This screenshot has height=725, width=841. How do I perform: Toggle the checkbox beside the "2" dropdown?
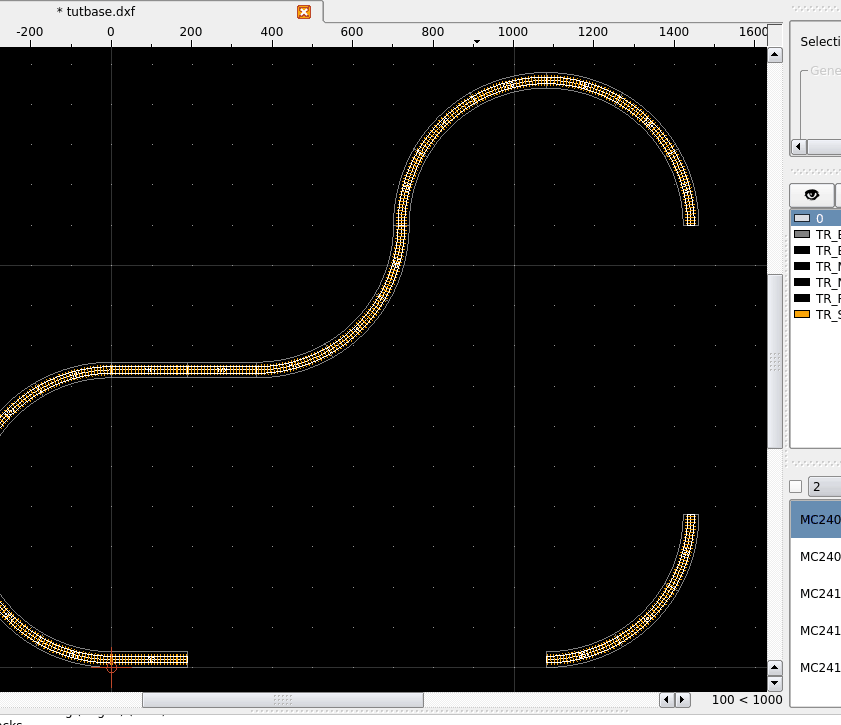[796, 487]
